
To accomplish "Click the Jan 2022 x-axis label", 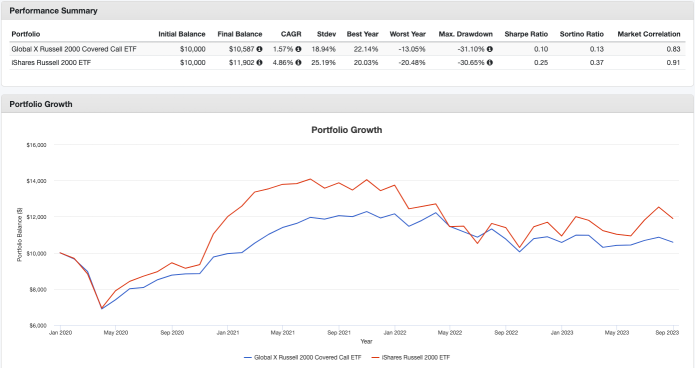I will pos(394,333).
